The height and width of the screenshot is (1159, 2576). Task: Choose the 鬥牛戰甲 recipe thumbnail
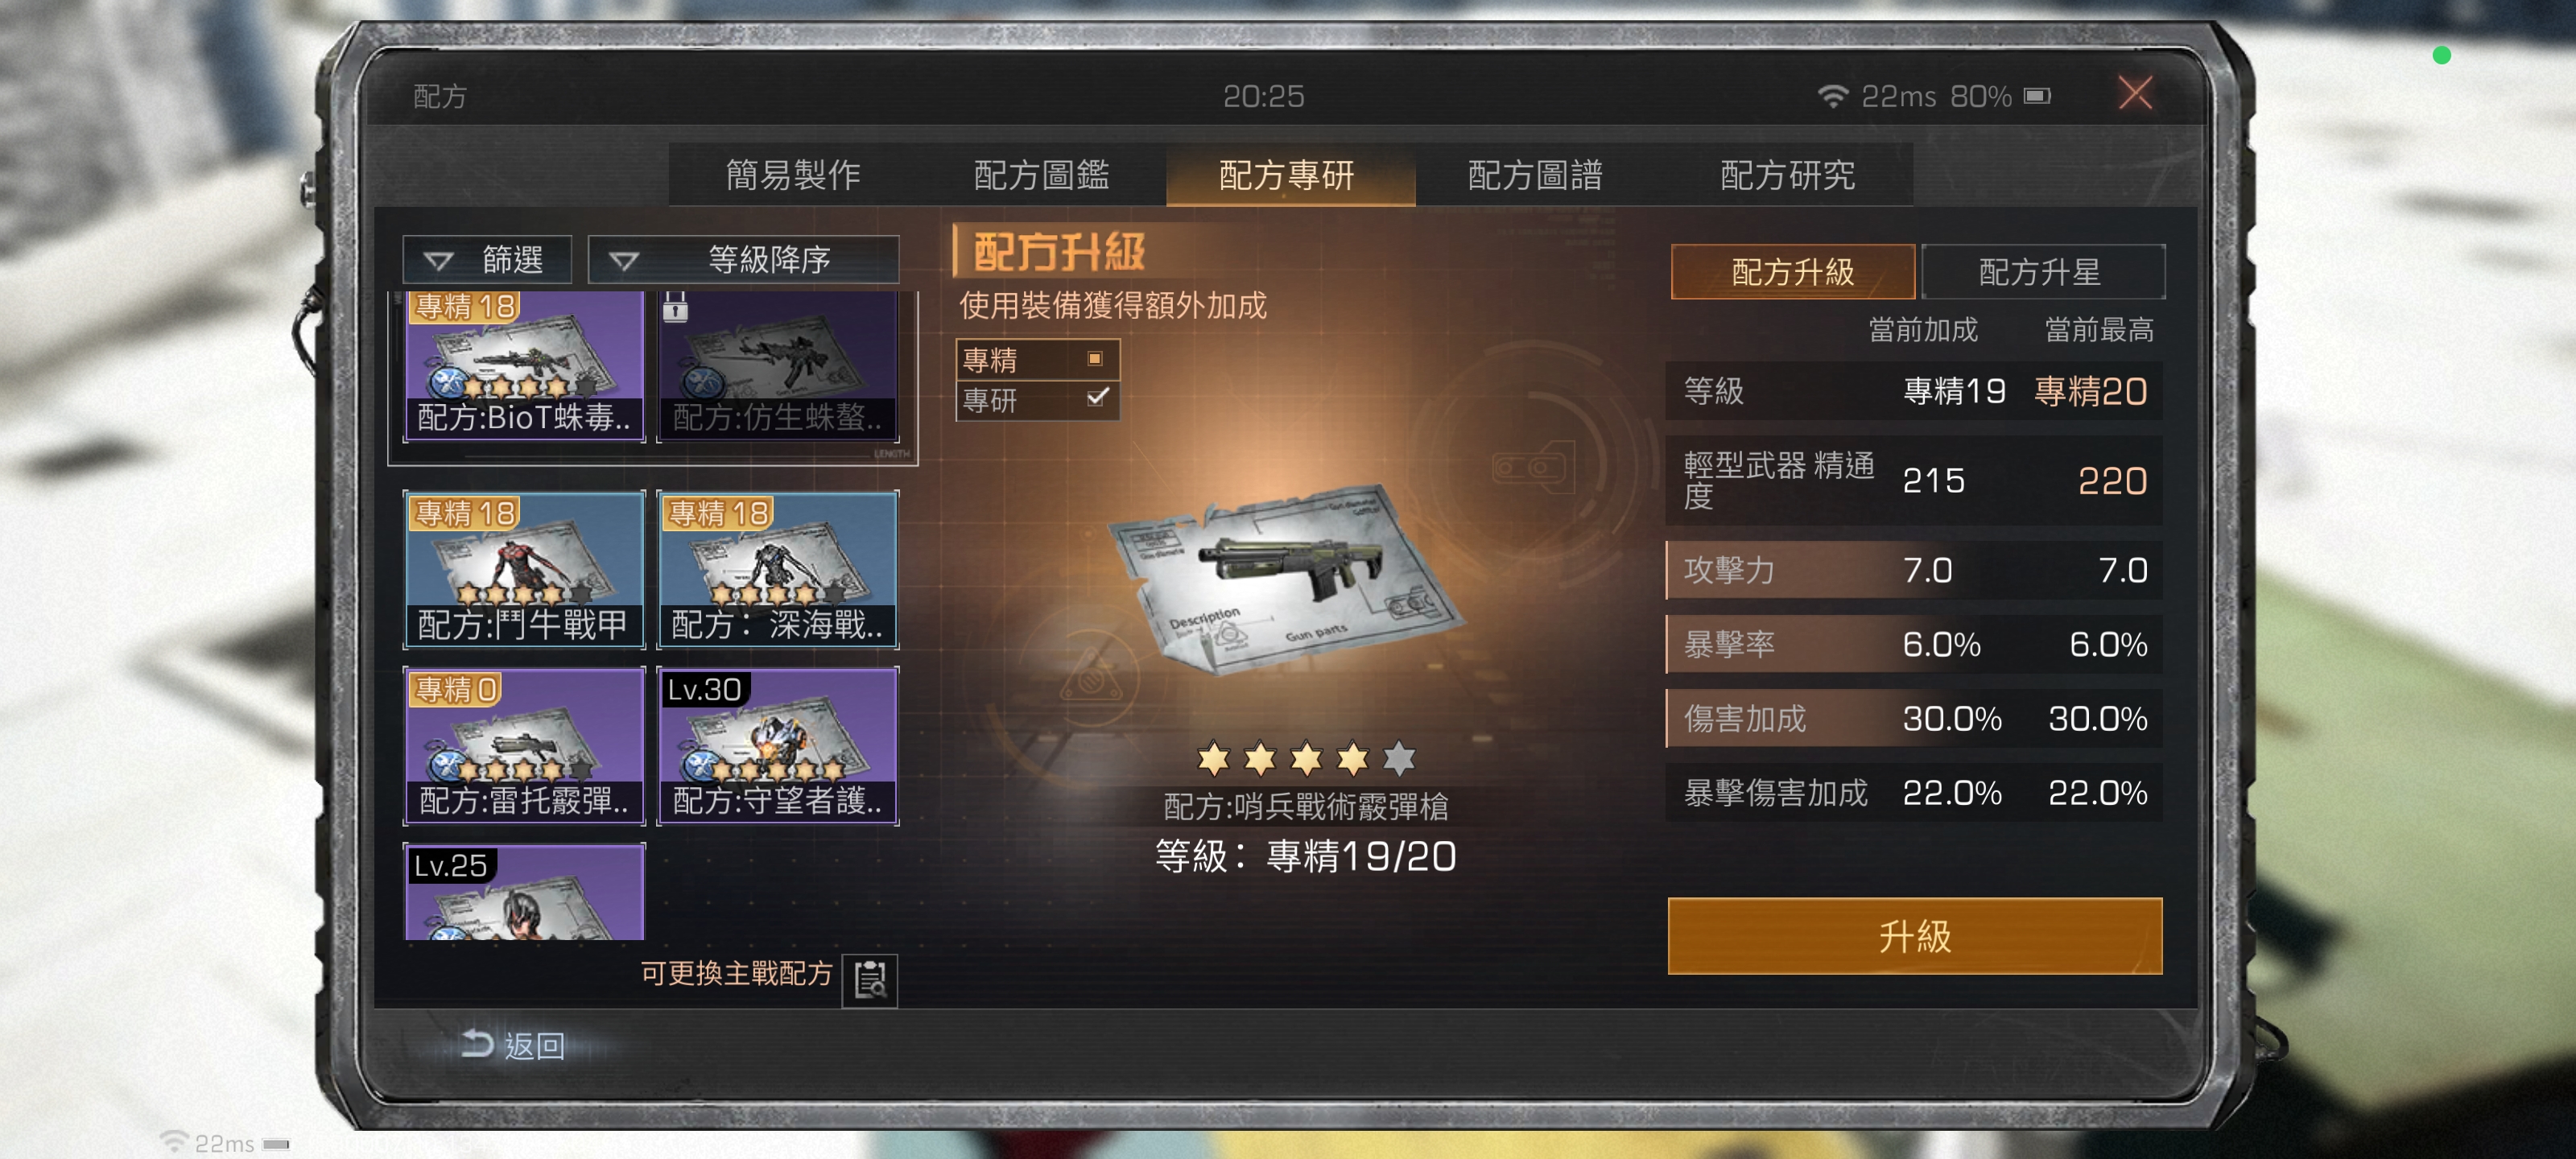[x=524, y=569]
